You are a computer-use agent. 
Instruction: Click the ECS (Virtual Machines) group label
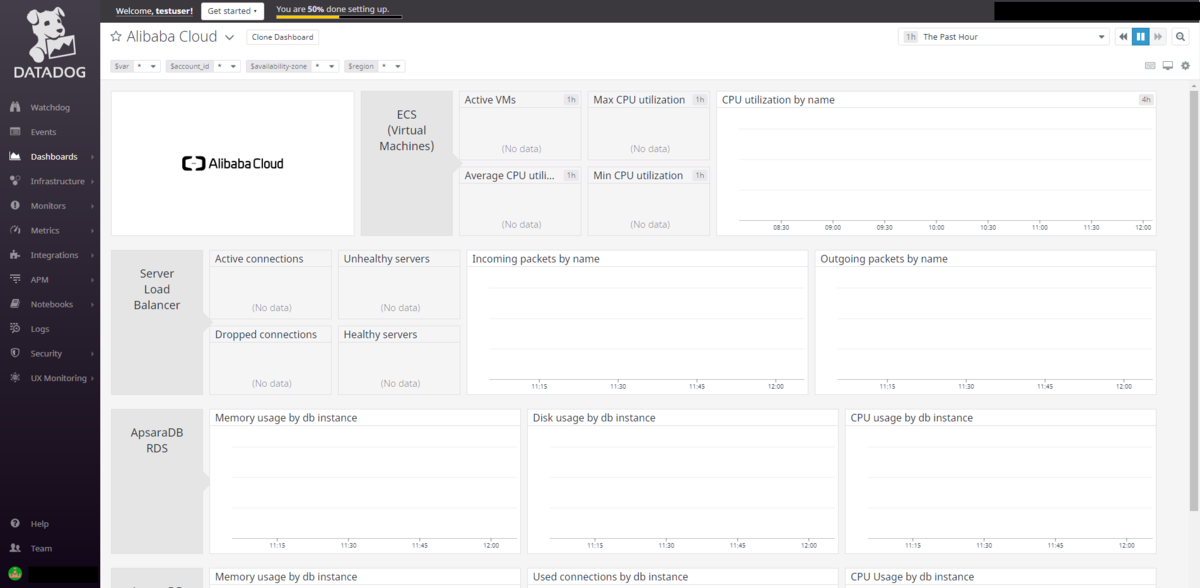(406, 130)
